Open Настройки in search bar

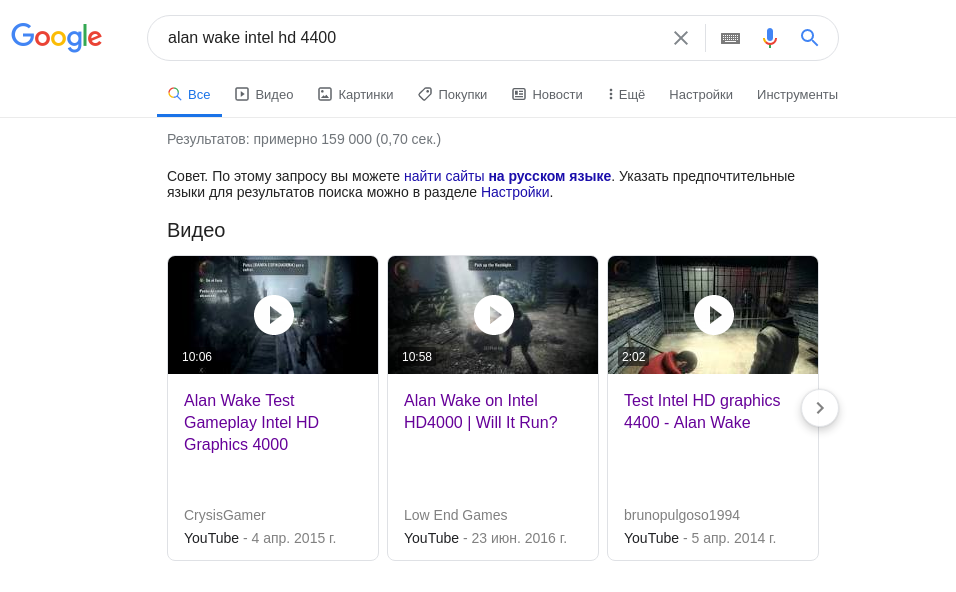click(x=701, y=95)
